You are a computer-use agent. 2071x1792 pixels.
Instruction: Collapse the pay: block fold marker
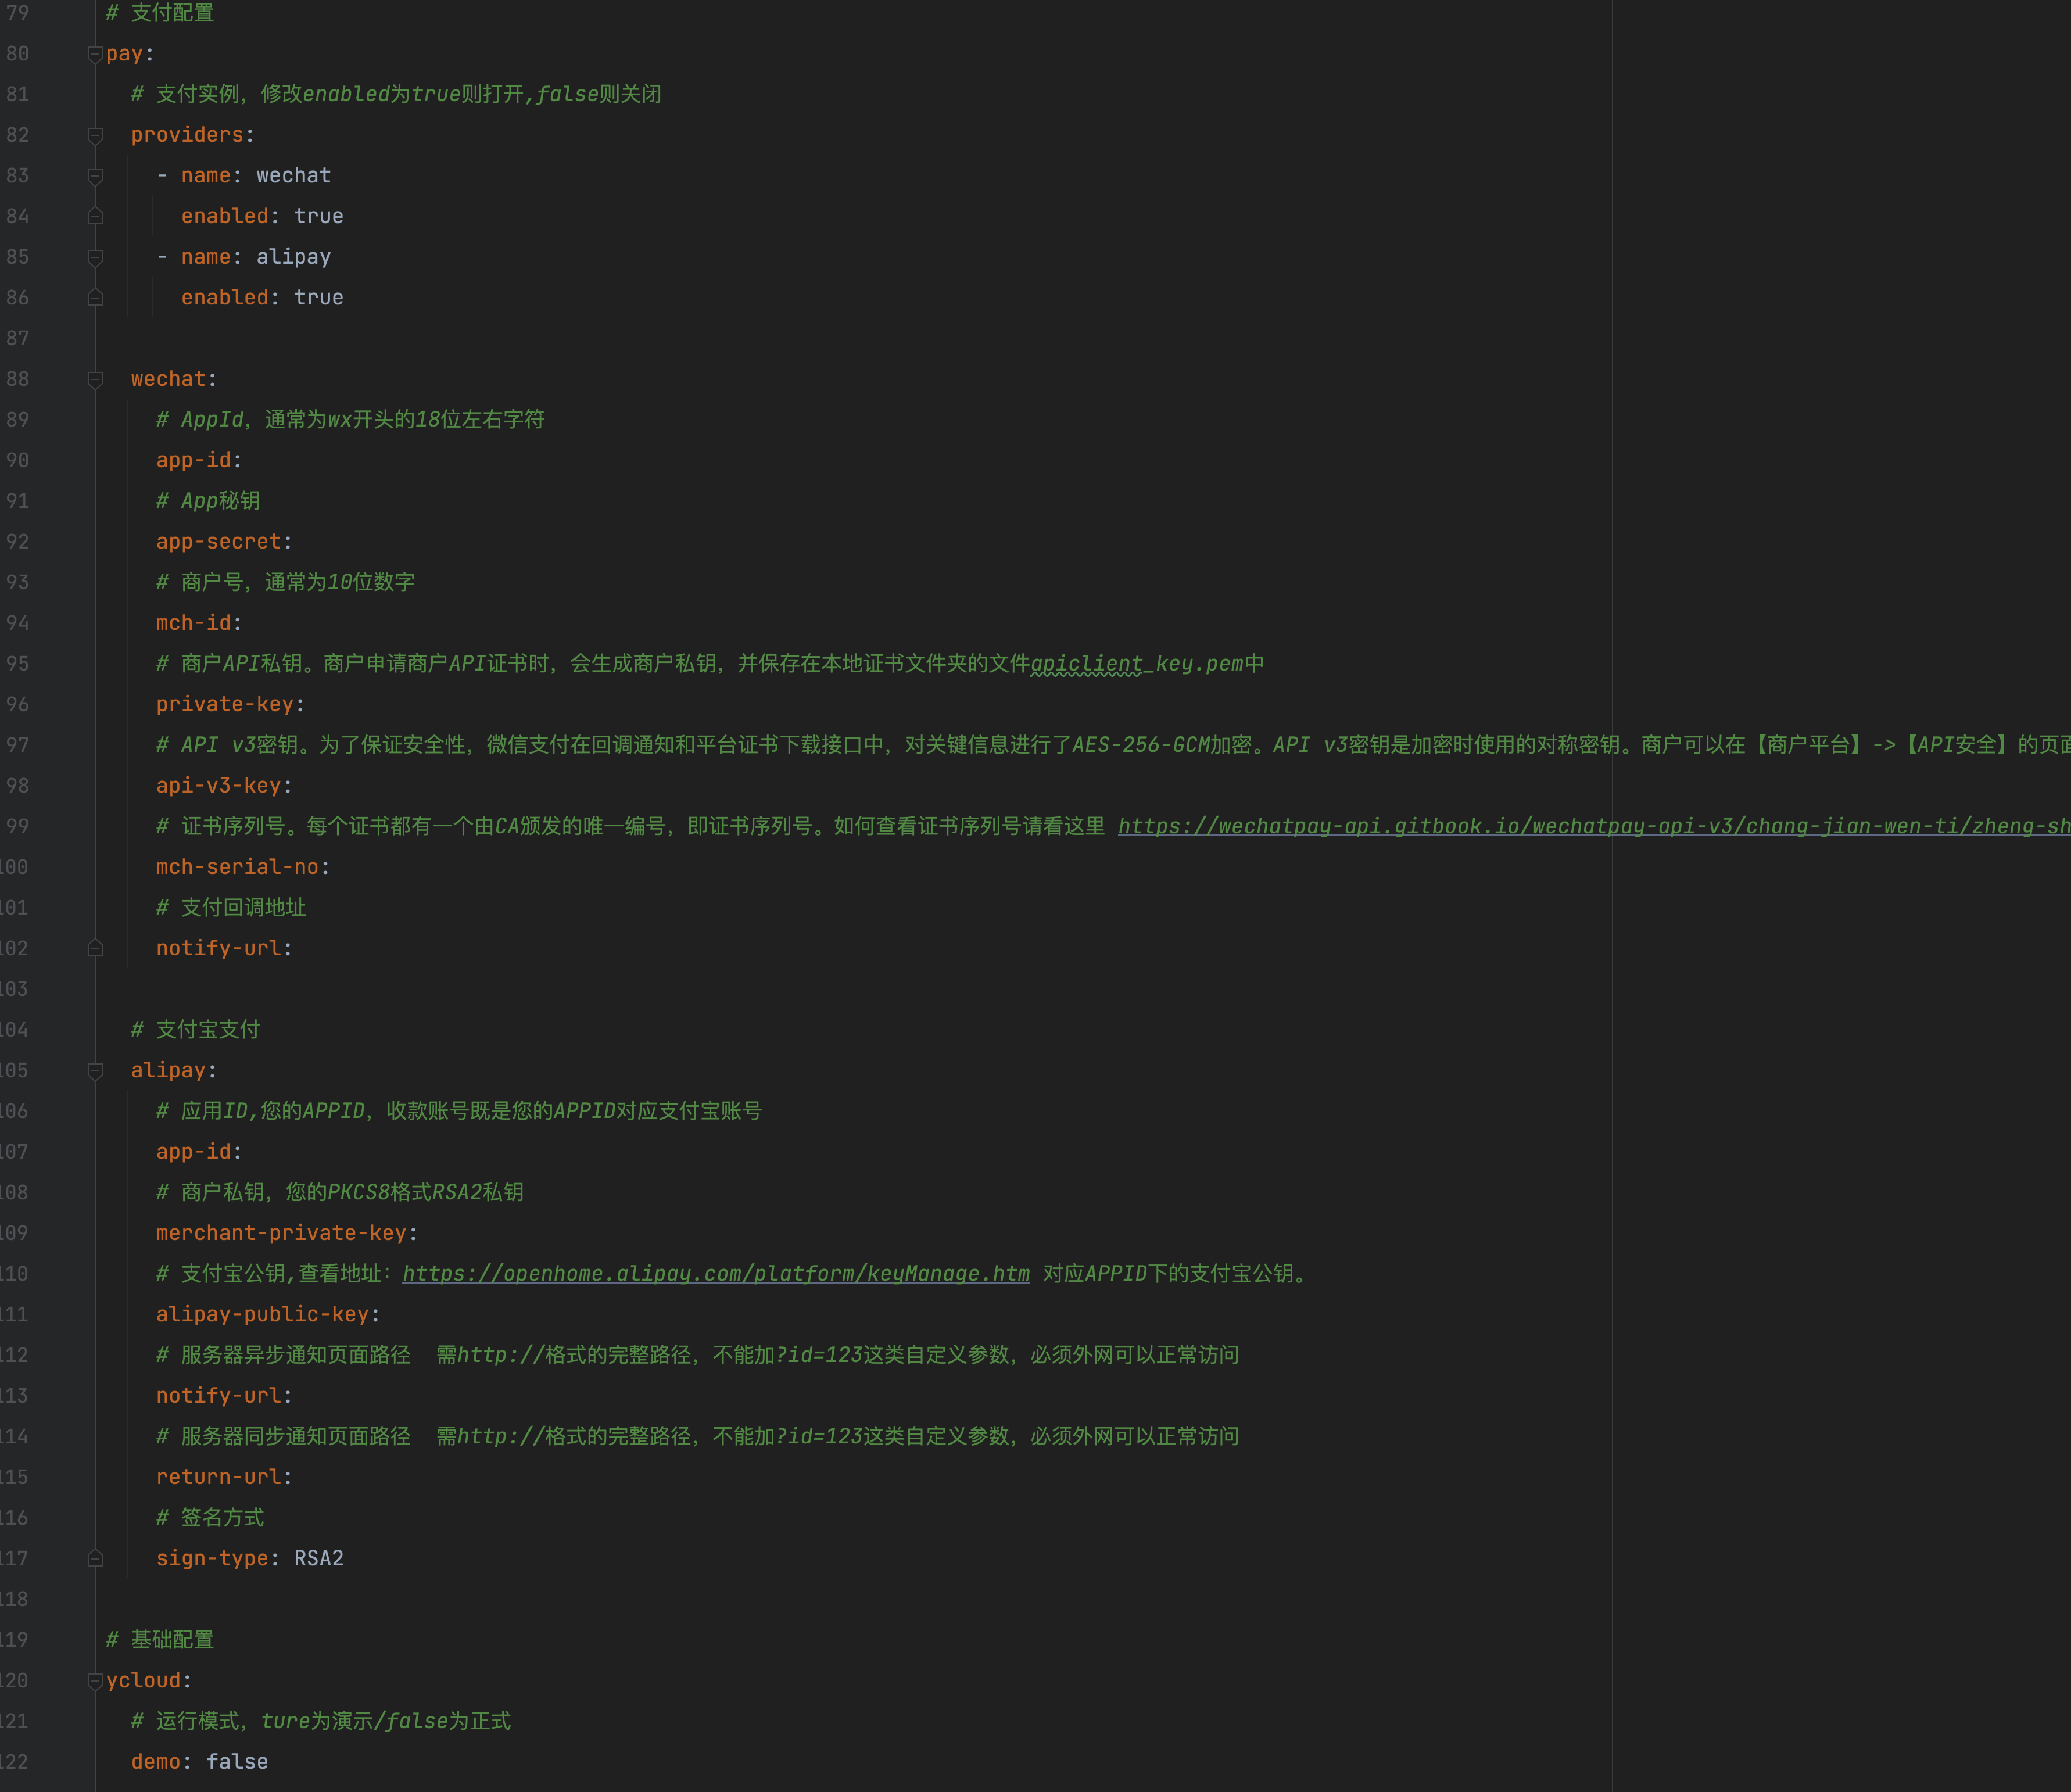[95, 54]
